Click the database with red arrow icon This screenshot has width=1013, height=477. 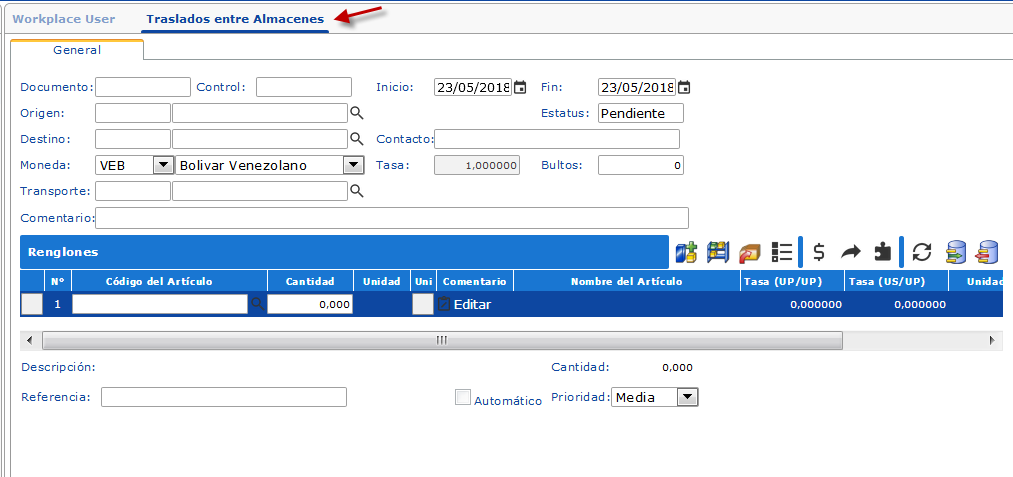coord(987,252)
